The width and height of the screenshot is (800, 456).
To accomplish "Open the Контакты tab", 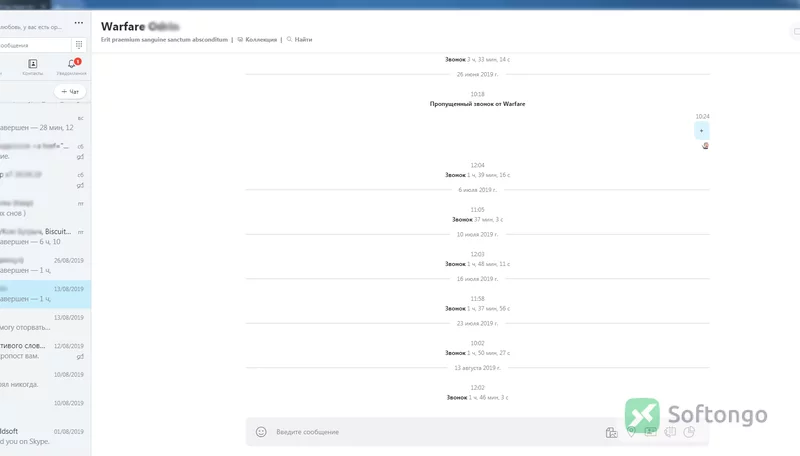I will (33, 67).
